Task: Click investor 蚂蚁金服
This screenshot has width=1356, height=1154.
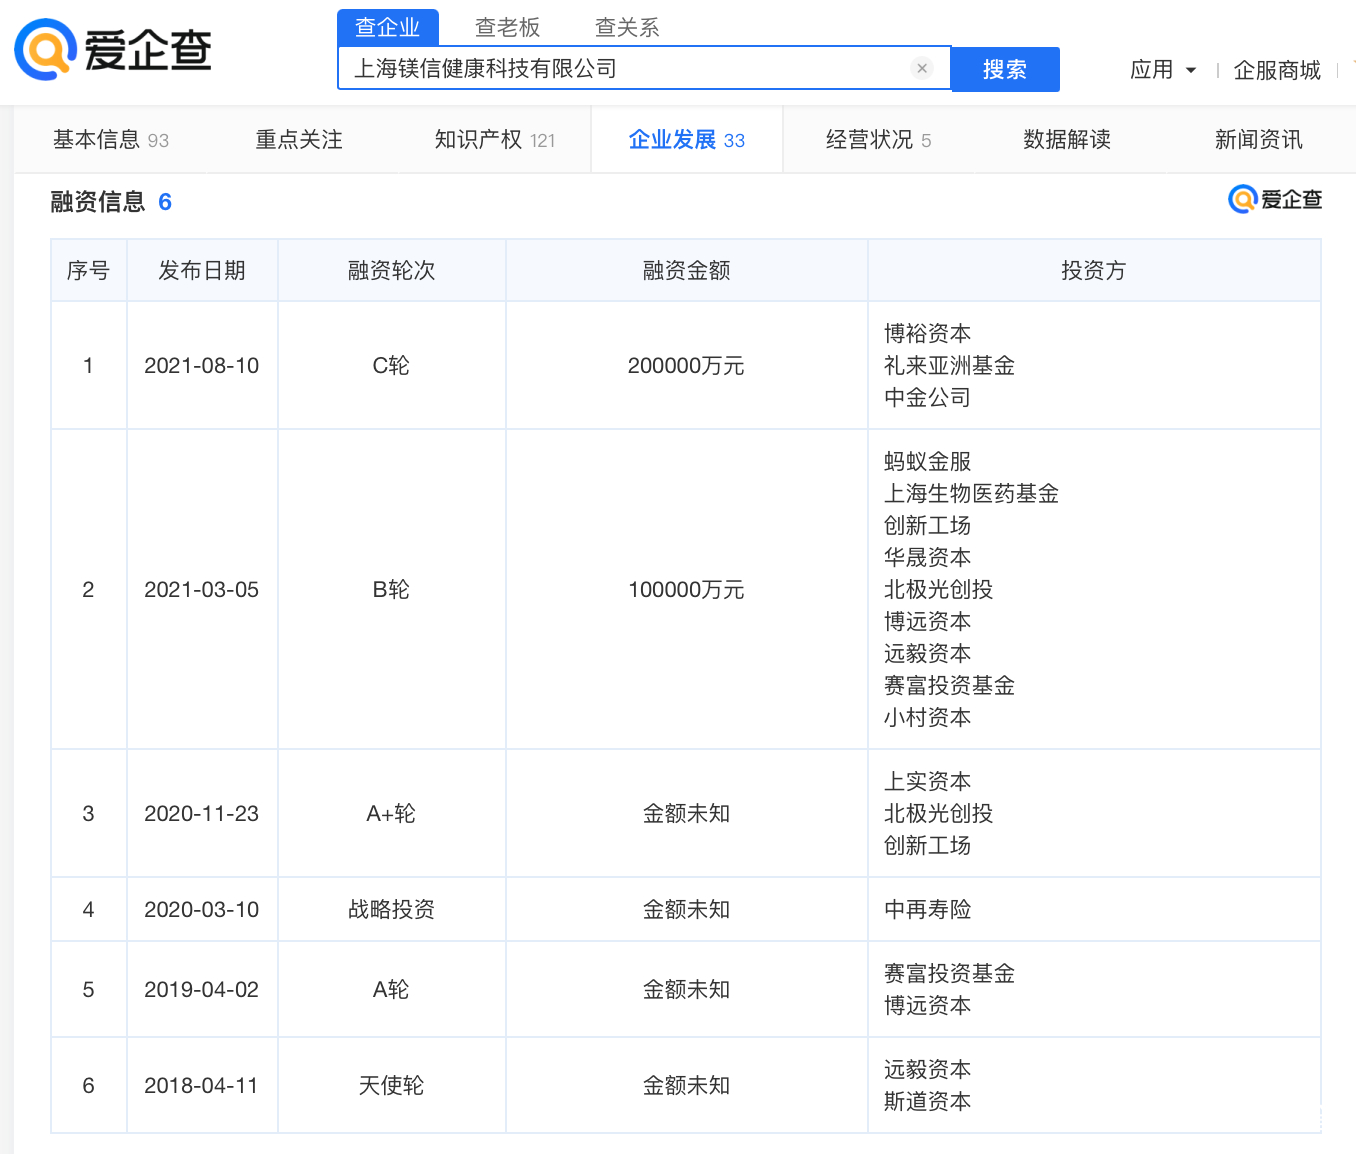Action: [x=927, y=462]
